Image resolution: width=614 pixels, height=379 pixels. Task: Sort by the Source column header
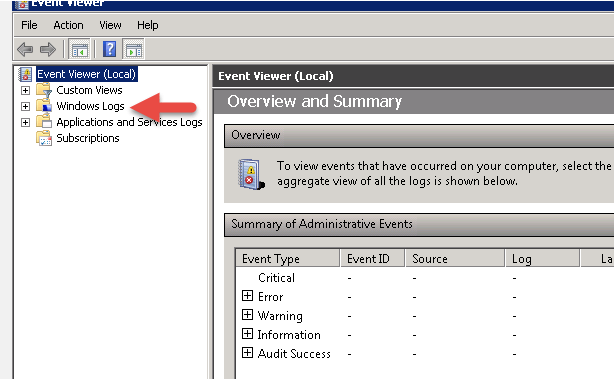click(x=455, y=258)
